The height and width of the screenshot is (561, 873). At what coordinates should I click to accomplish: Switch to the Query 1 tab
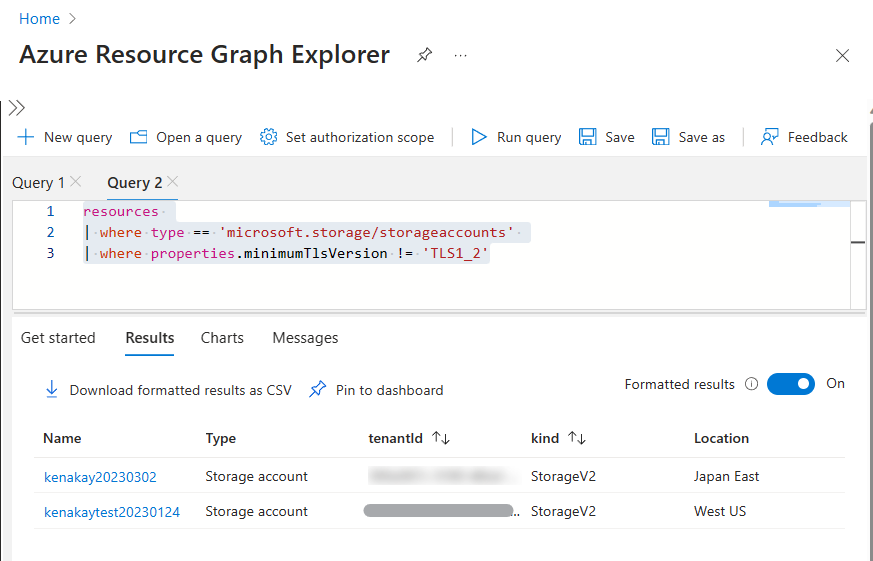point(38,183)
